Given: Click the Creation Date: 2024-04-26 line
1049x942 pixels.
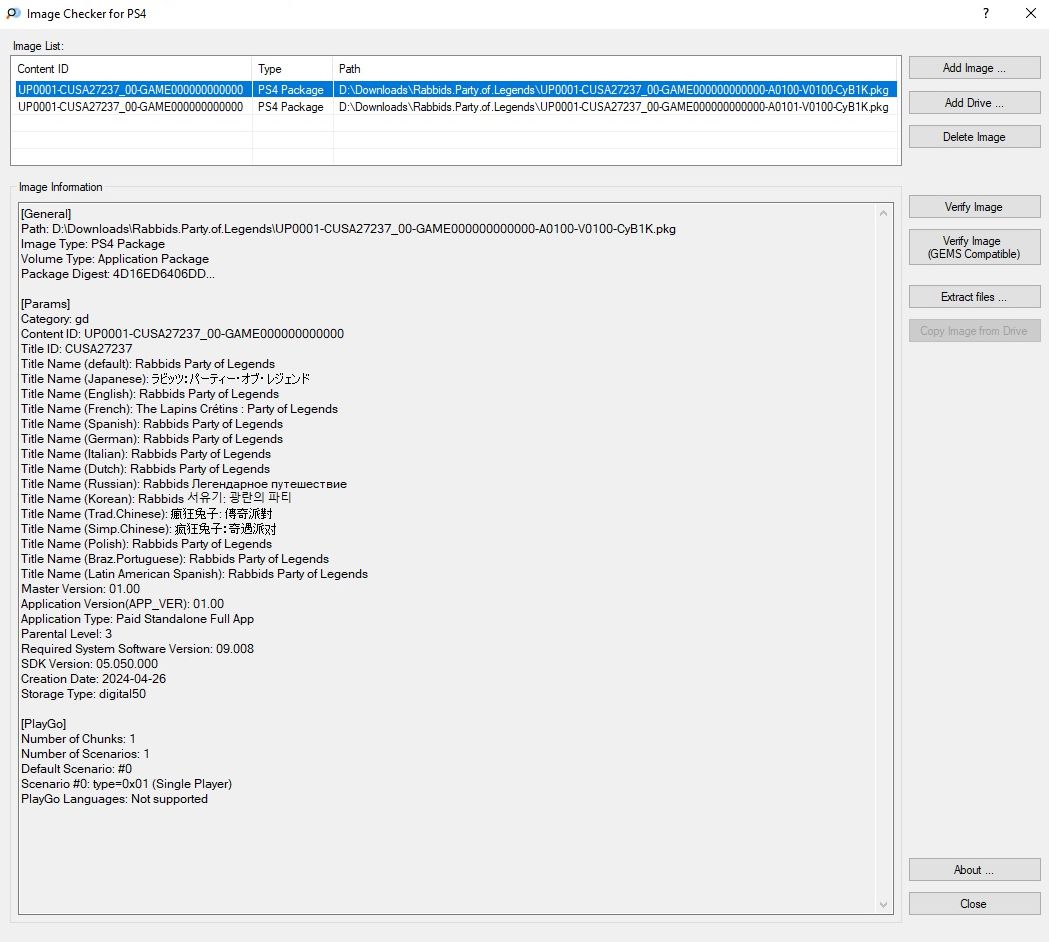Looking at the screenshot, I should click(93, 679).
